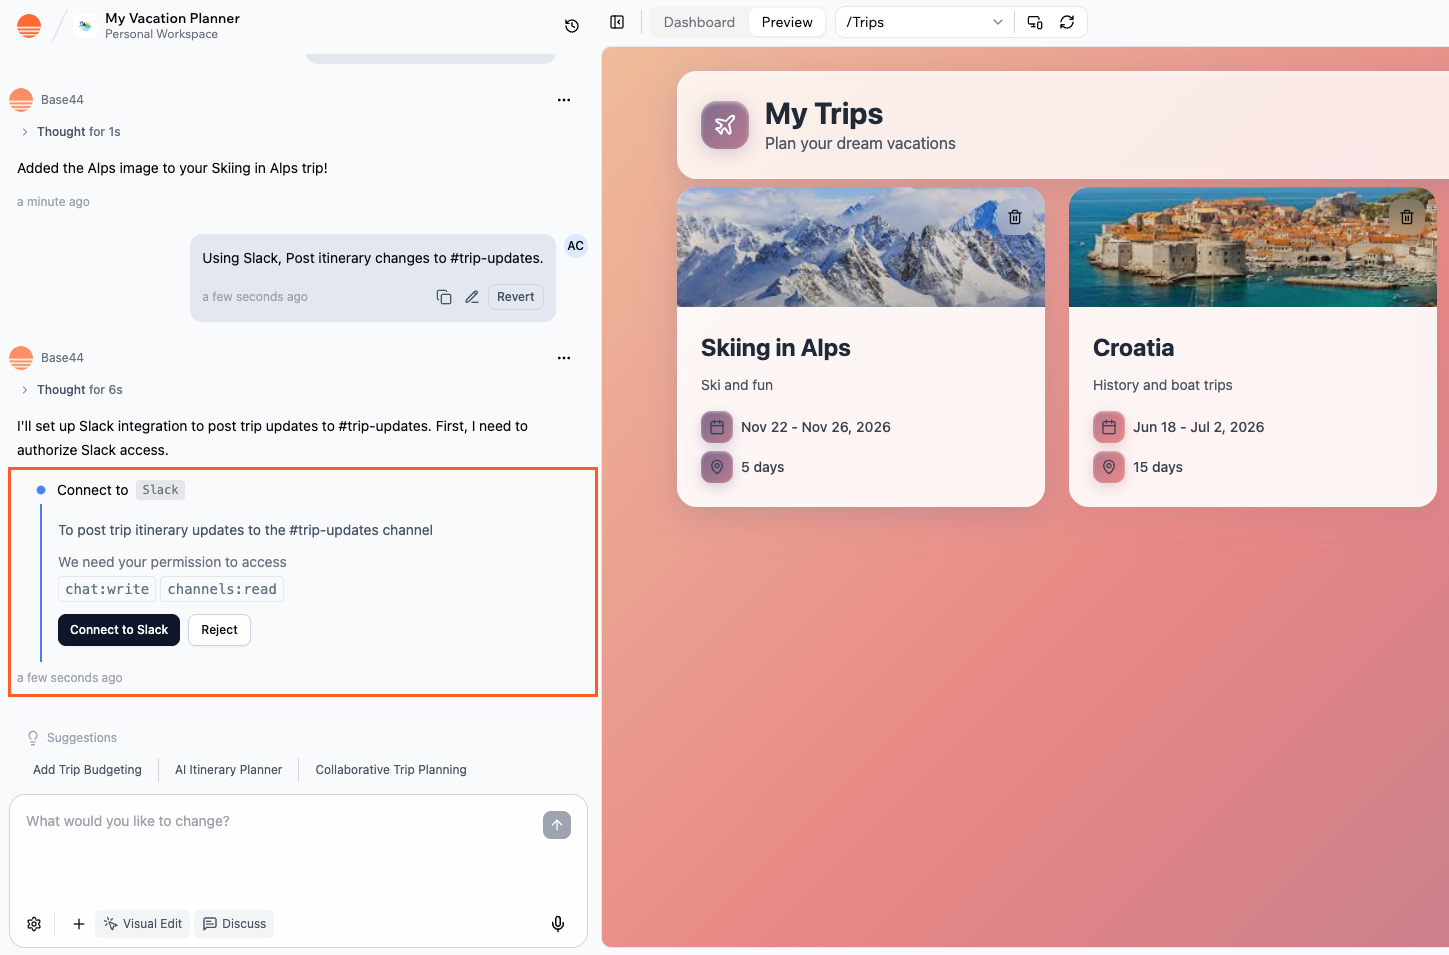
Task: Open chat settings gear
Action: pos(33,923)
